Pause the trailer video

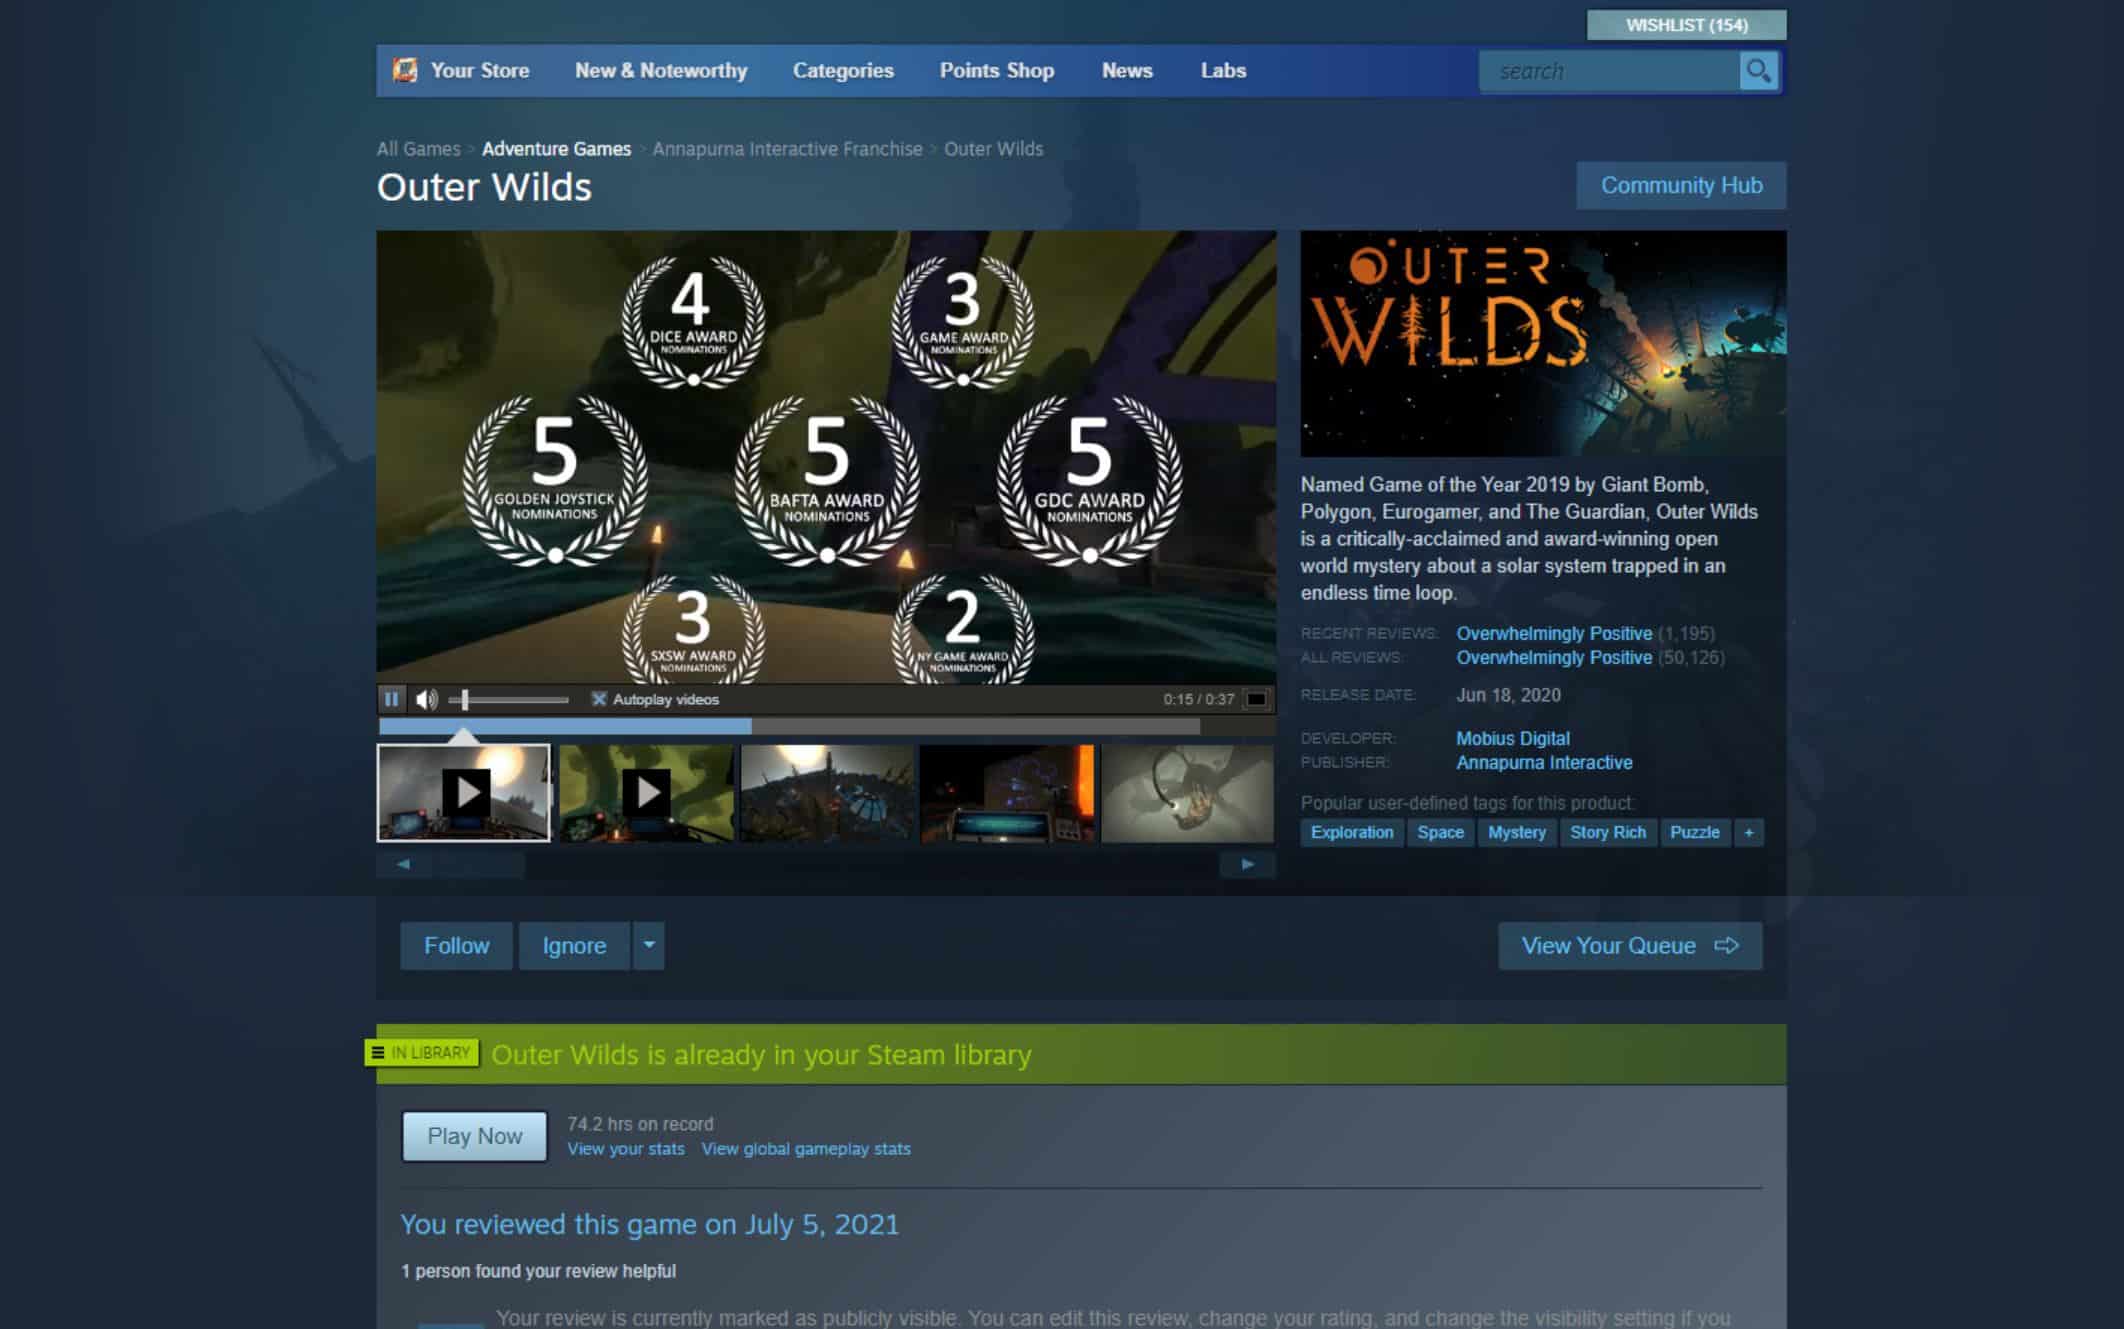[x=391, y=699]
